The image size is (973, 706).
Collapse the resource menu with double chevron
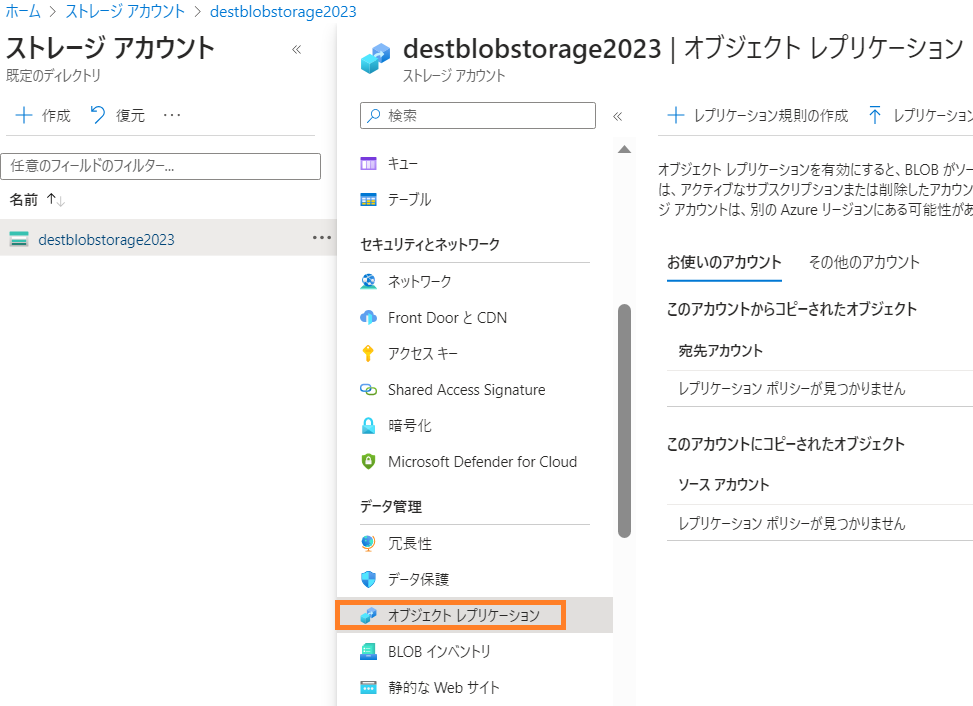click(x=617, y=116)
